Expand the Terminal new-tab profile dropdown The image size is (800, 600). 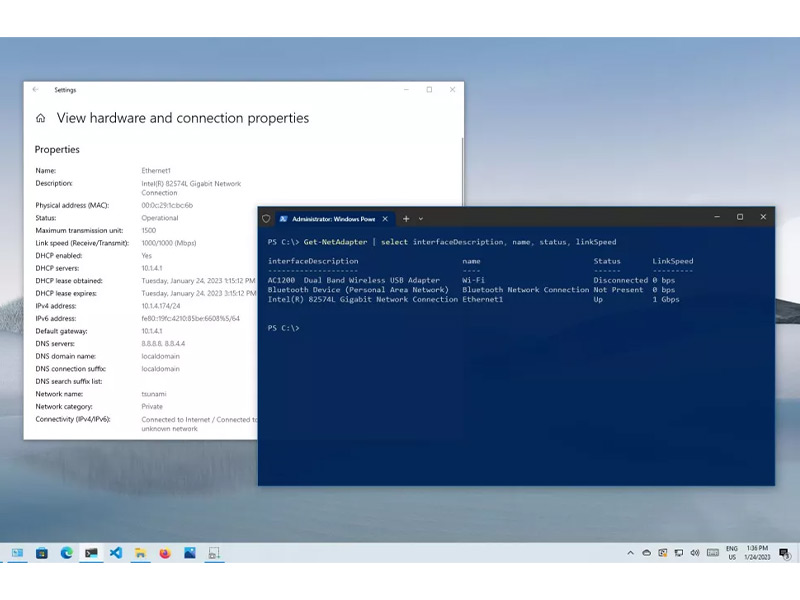pos(421,219)
